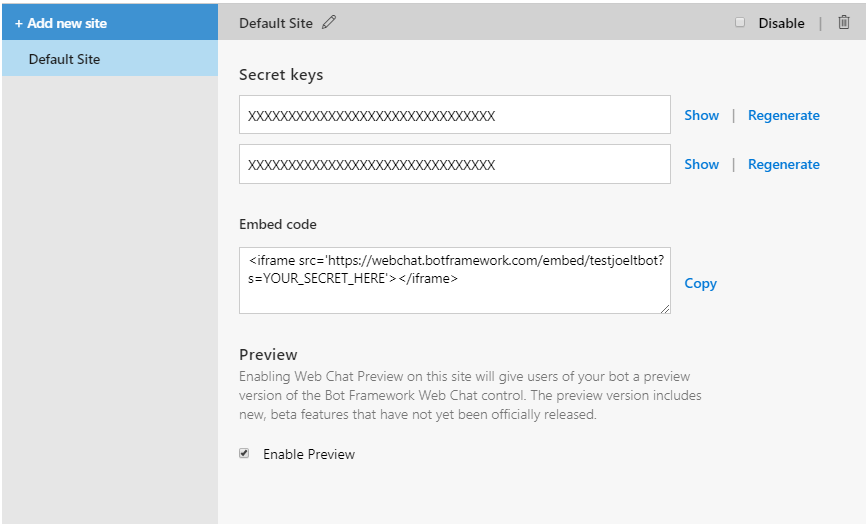867x524 pixels.
Task: Delete the site with the trash icon
Action: click(x=844, y=22)
